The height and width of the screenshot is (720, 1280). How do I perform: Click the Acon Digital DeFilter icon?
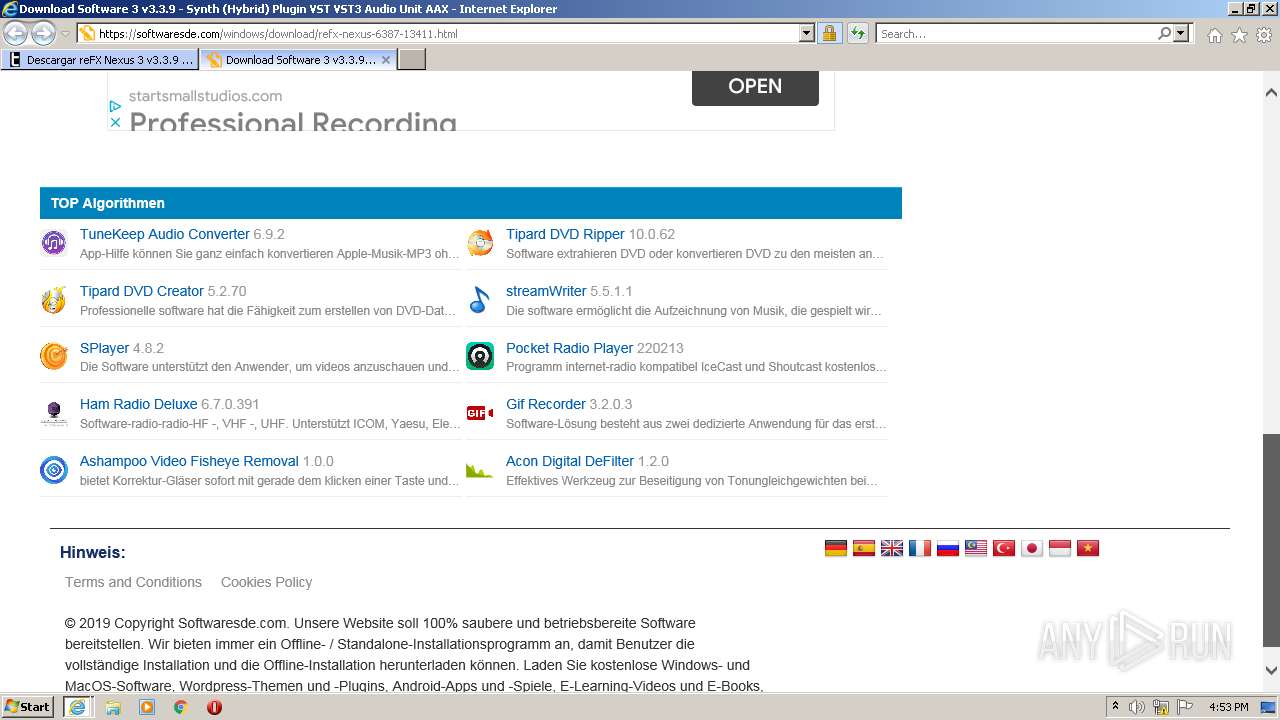pyautogui.click(x=480, y=470)
